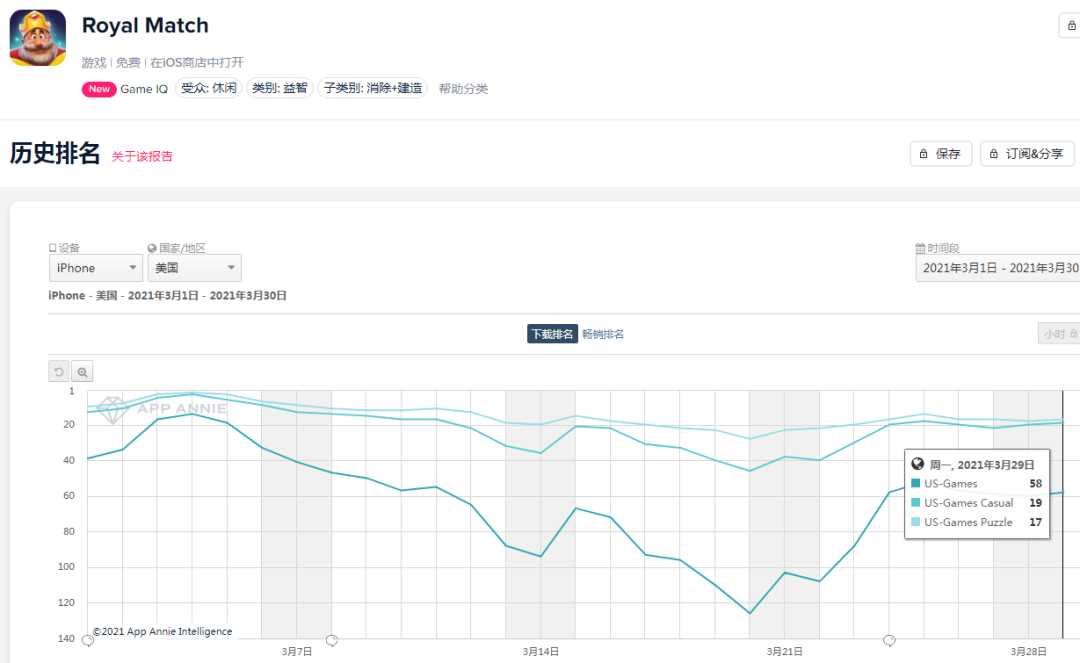The width and height of the screenshot is (1080, 663).
Task: Open the 关于该报告 link
Action: [x=142, y=156]
